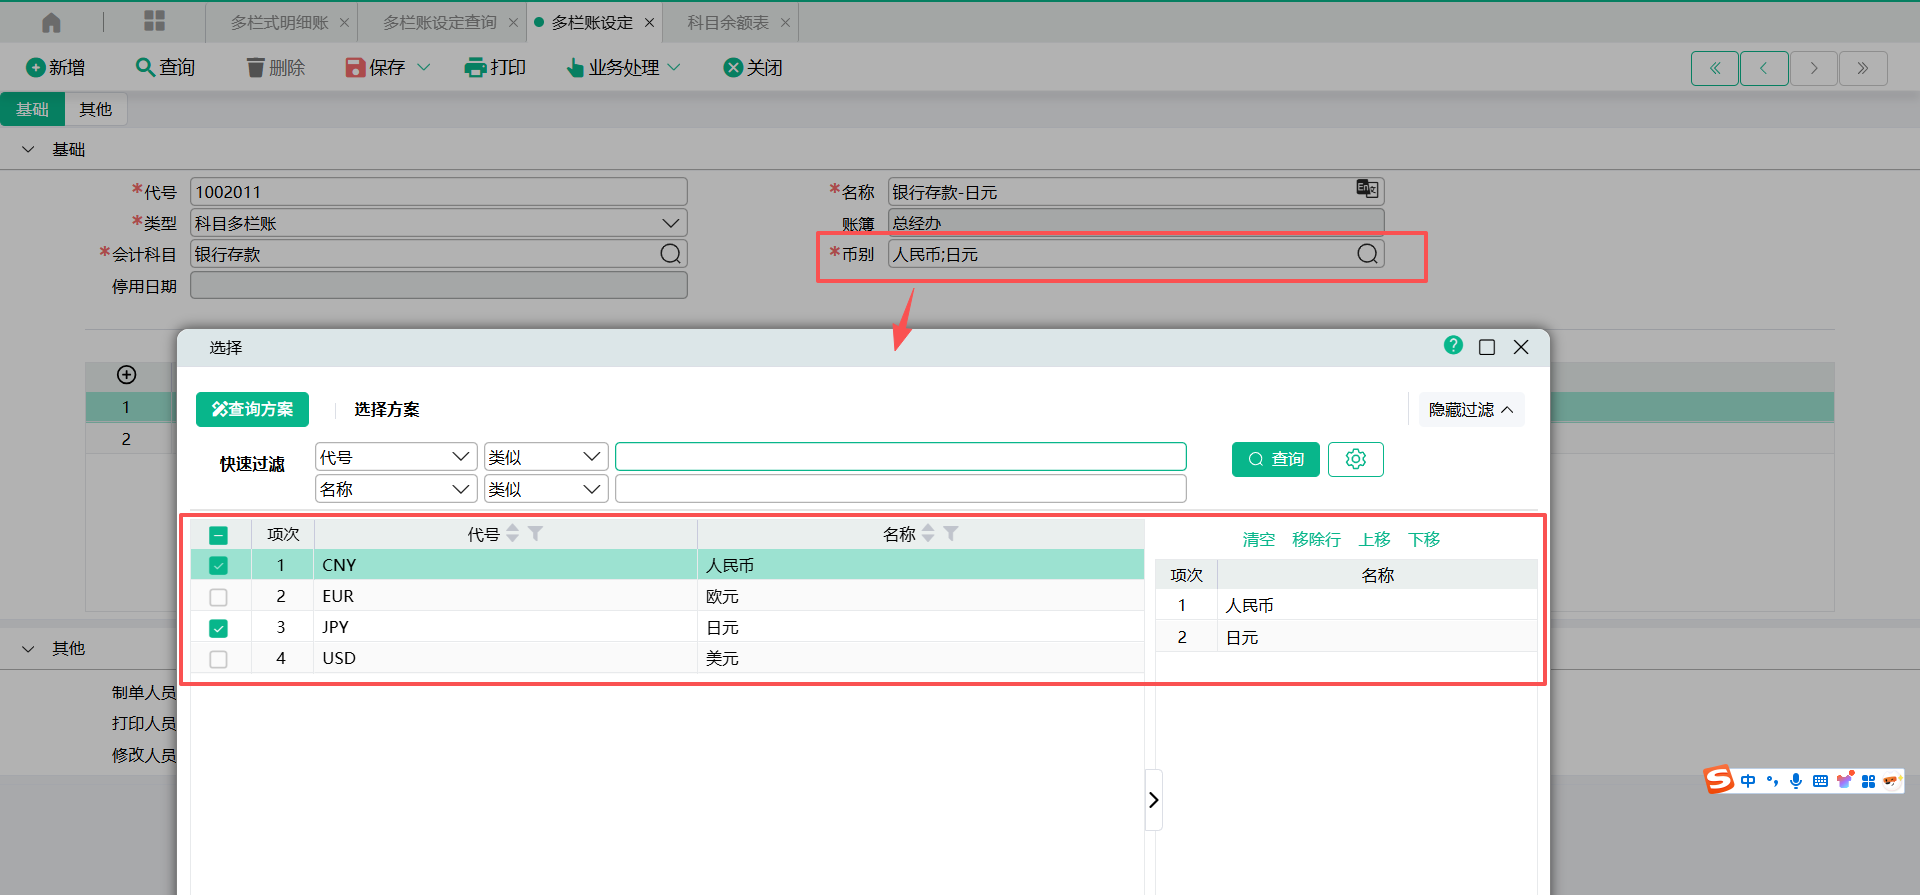Click the first quick filter text input
Screen dimensions: 1920x895
[x=900, y=457]
